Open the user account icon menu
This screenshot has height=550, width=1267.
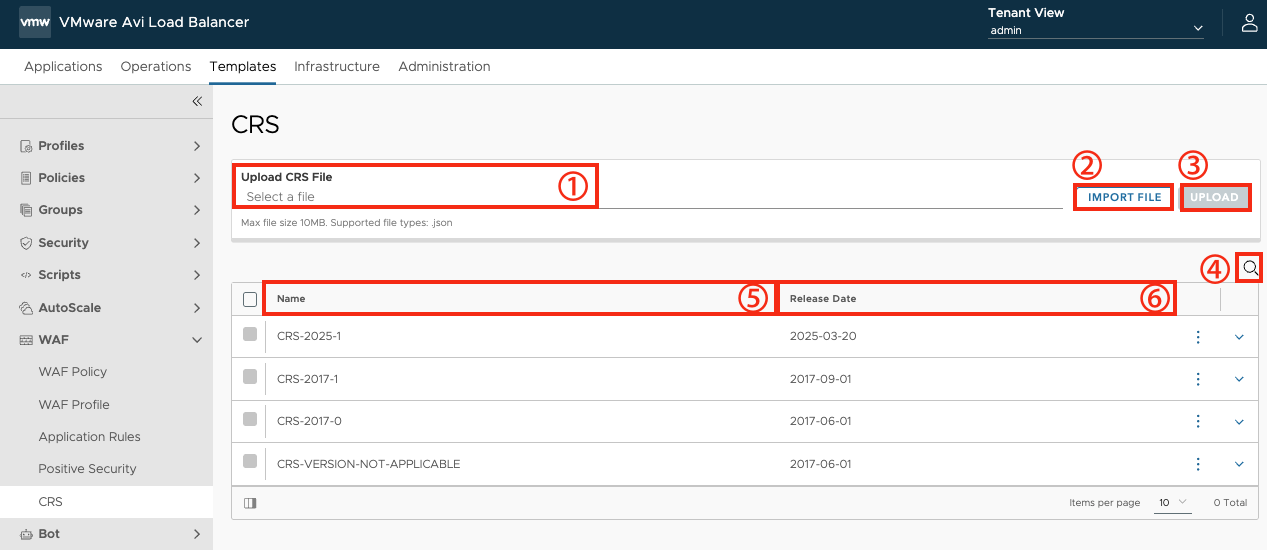pyautogui.click(x=1249, y=23)
